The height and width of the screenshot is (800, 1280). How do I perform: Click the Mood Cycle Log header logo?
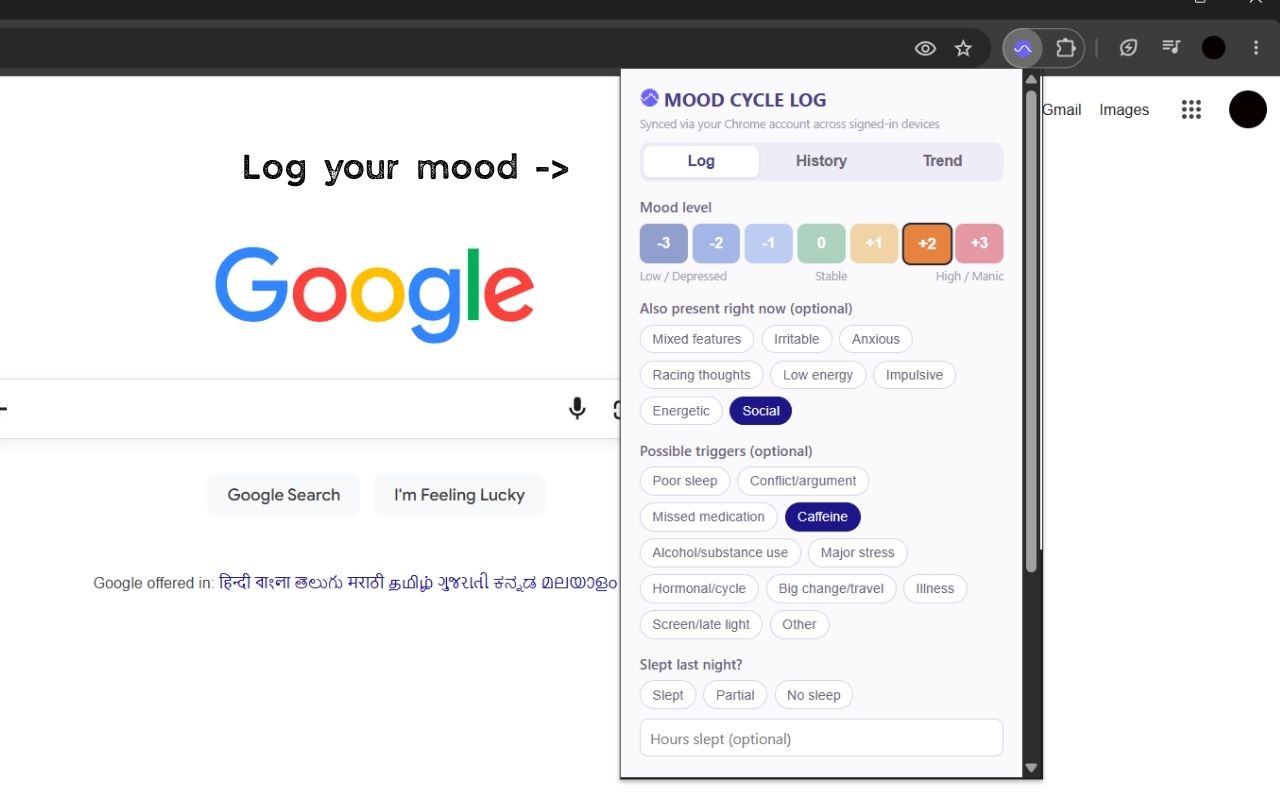(x=650, y=98)
